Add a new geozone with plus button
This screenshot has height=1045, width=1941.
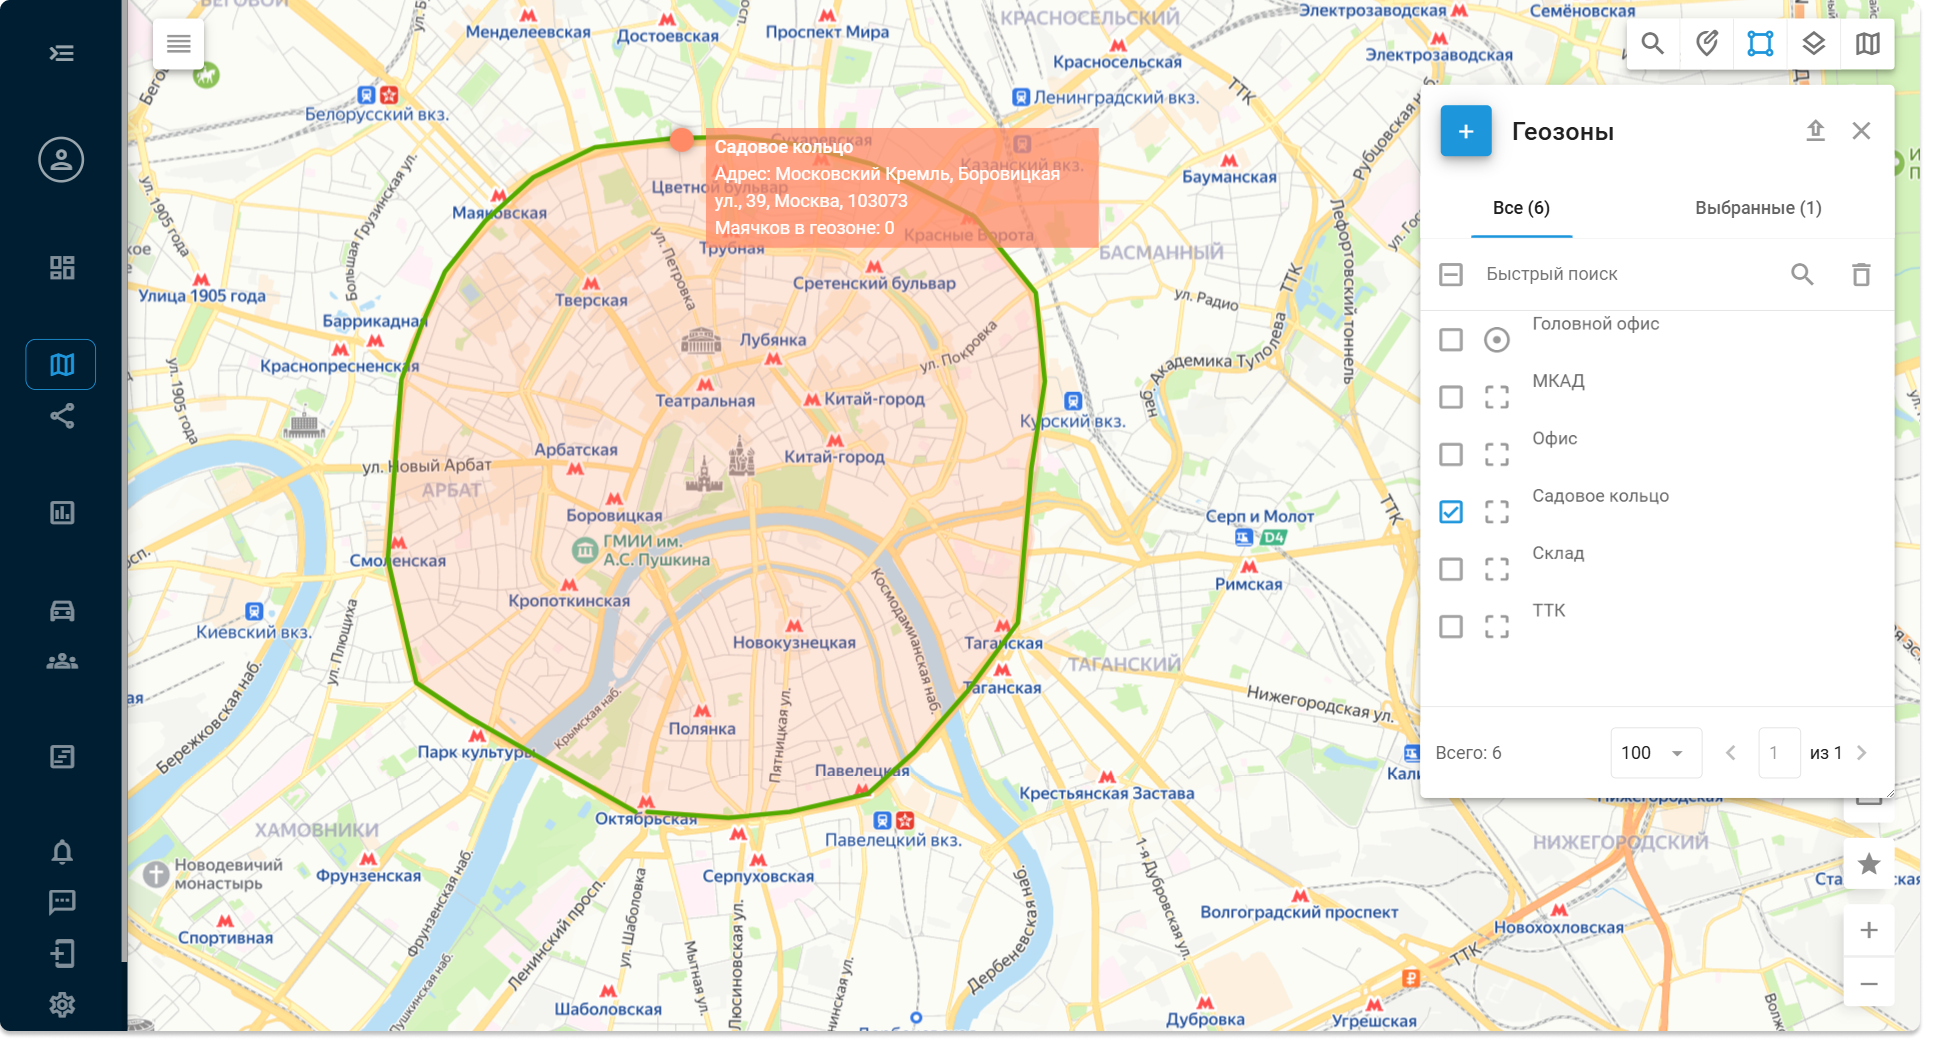click(1466, 131)
